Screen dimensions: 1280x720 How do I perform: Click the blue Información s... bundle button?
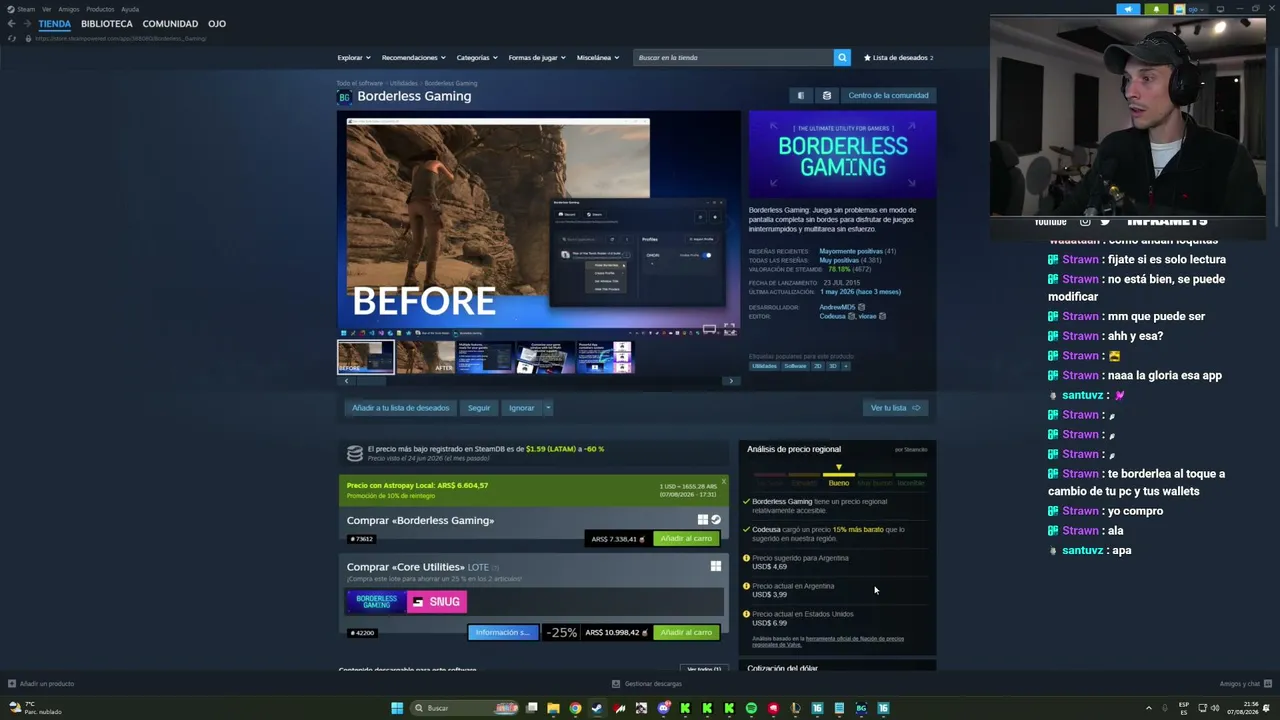(503, 633)
